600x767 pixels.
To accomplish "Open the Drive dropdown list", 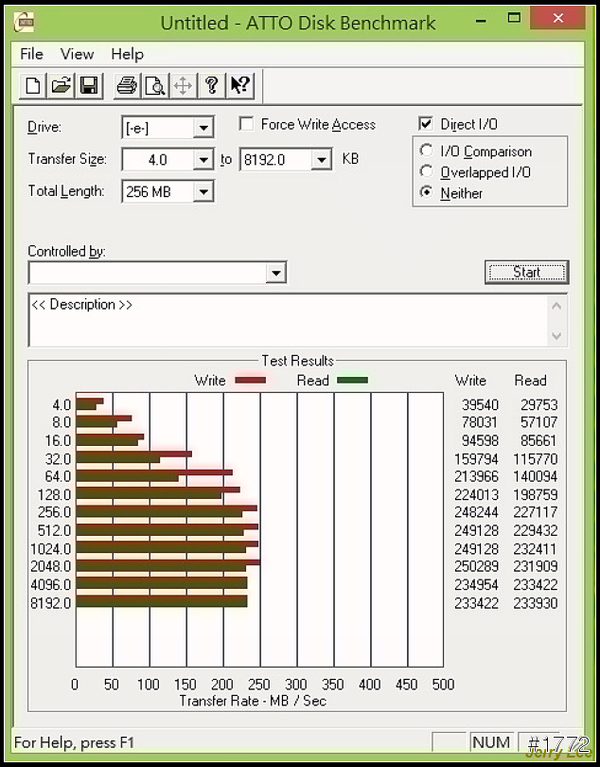I will pyautogui.click(x=204, y=128).
